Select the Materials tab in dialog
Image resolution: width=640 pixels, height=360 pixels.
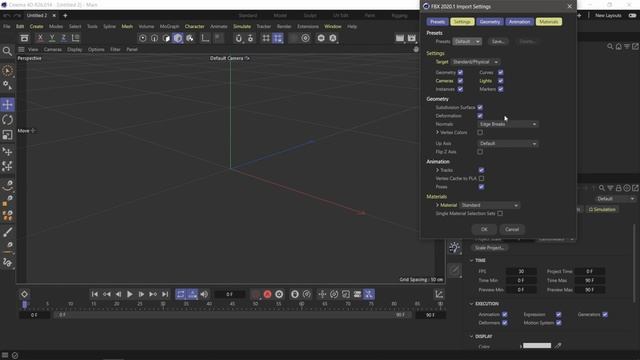[548, 22]
